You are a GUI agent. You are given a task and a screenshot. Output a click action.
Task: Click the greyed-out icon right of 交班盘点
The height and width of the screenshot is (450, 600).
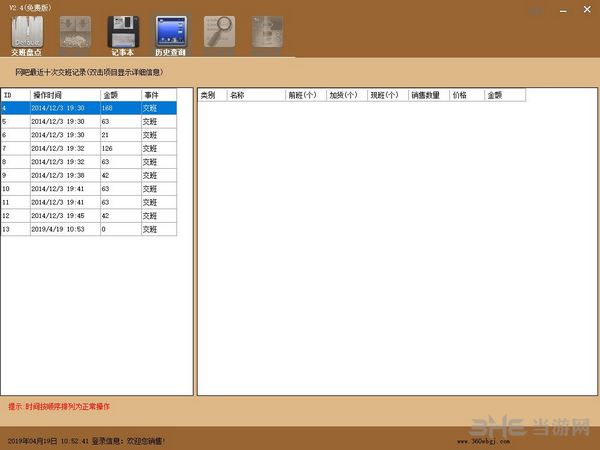point(76,33)
